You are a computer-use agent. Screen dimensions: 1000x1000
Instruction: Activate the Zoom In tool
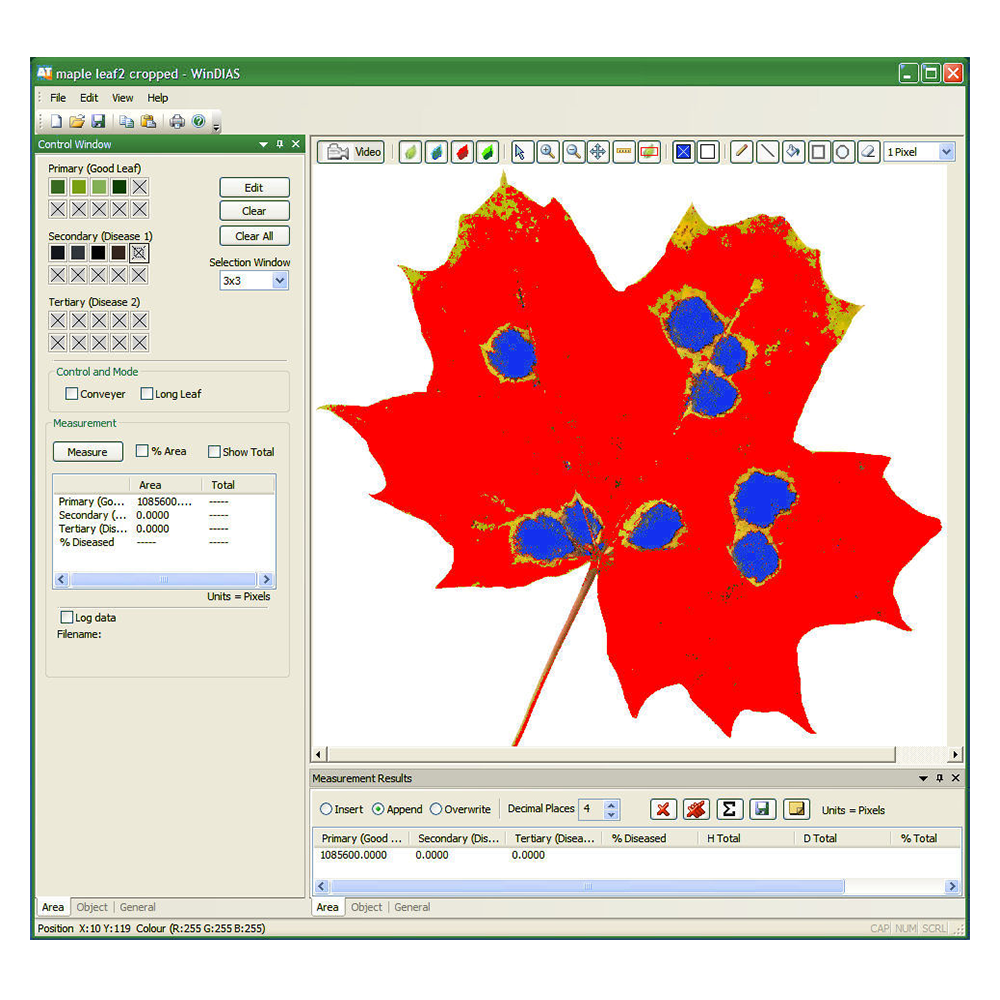547,151
